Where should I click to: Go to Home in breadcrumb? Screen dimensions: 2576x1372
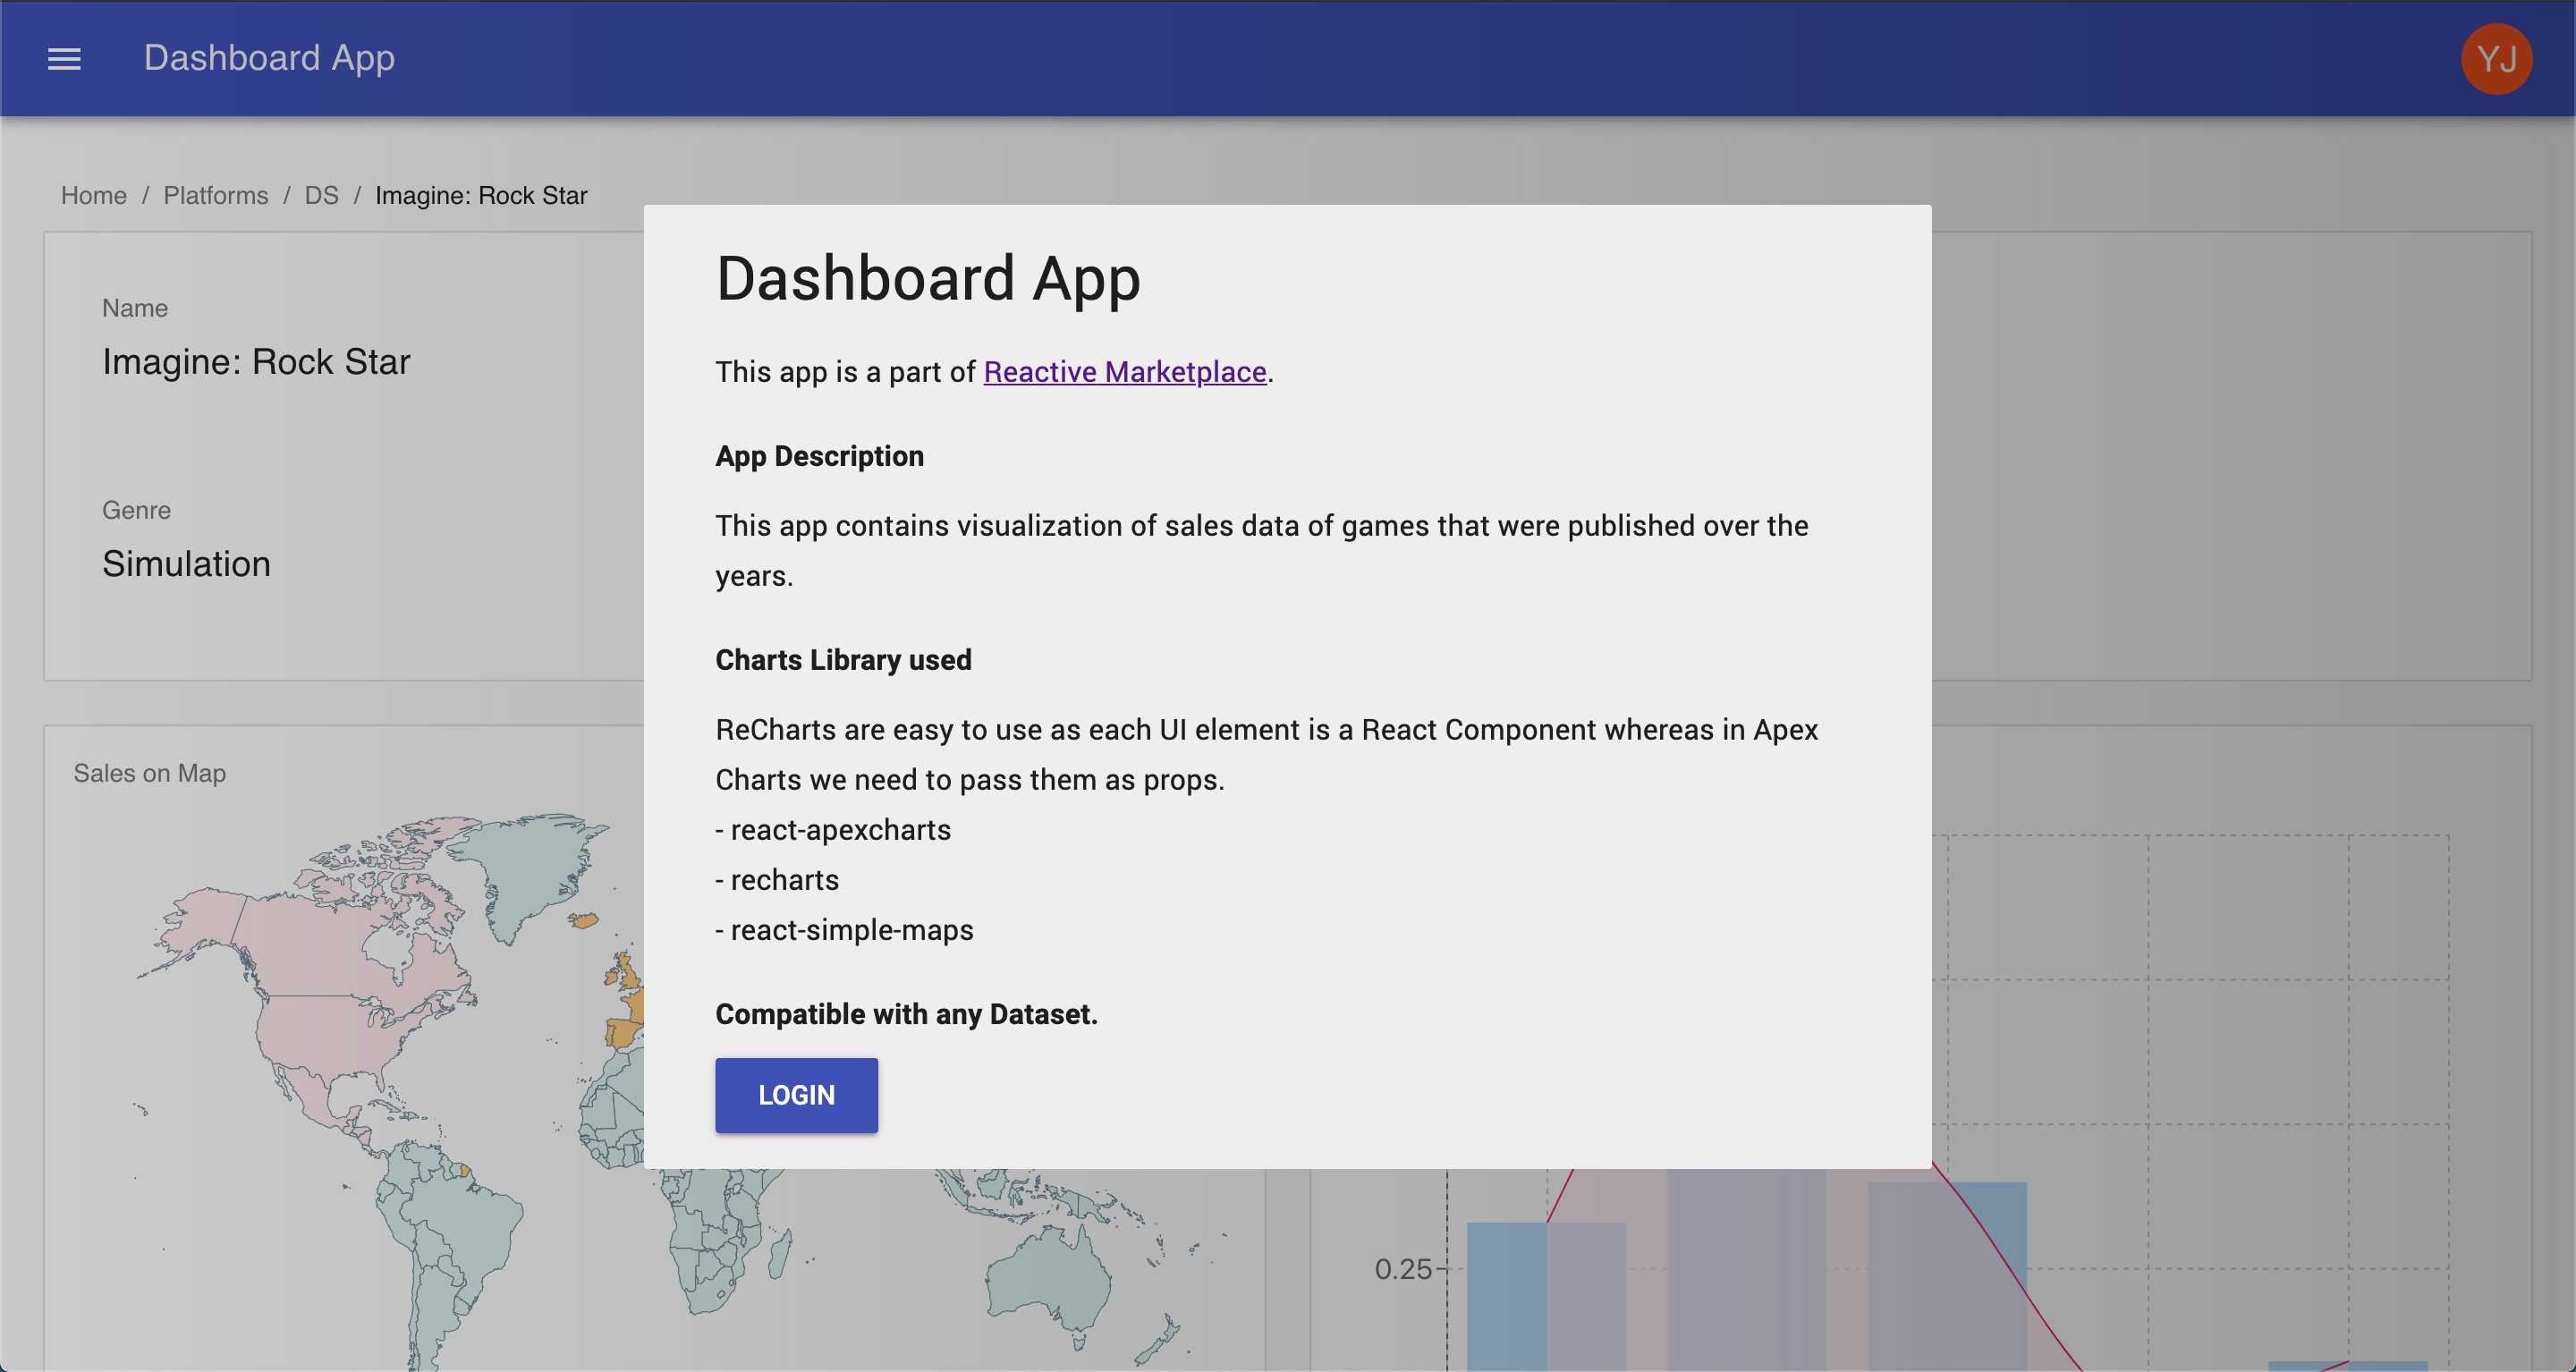click(93, 195)
